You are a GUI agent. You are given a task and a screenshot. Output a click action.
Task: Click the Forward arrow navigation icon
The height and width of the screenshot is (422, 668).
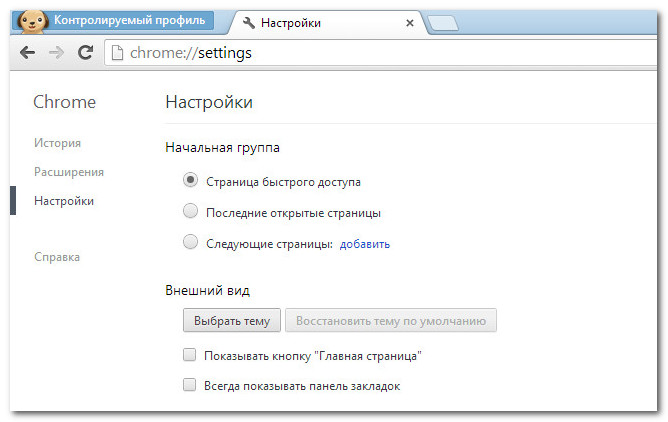[57, 52]
